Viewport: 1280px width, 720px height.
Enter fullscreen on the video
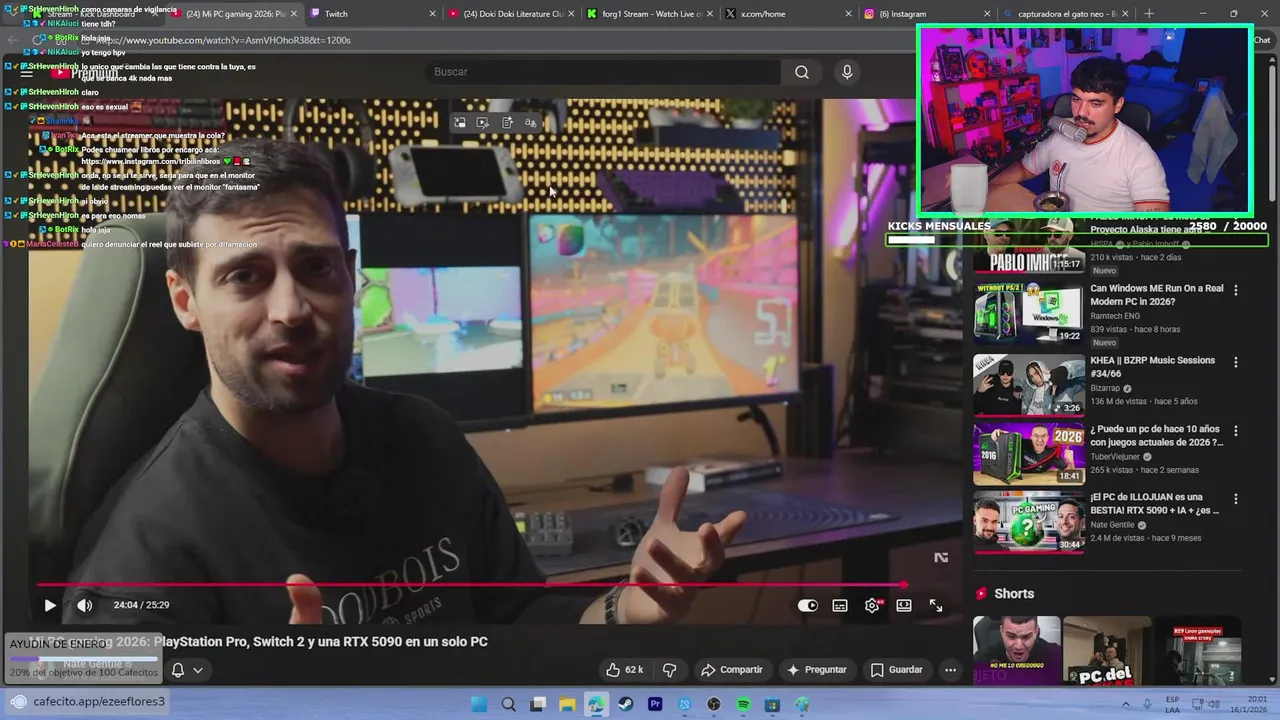coord(936,605)
